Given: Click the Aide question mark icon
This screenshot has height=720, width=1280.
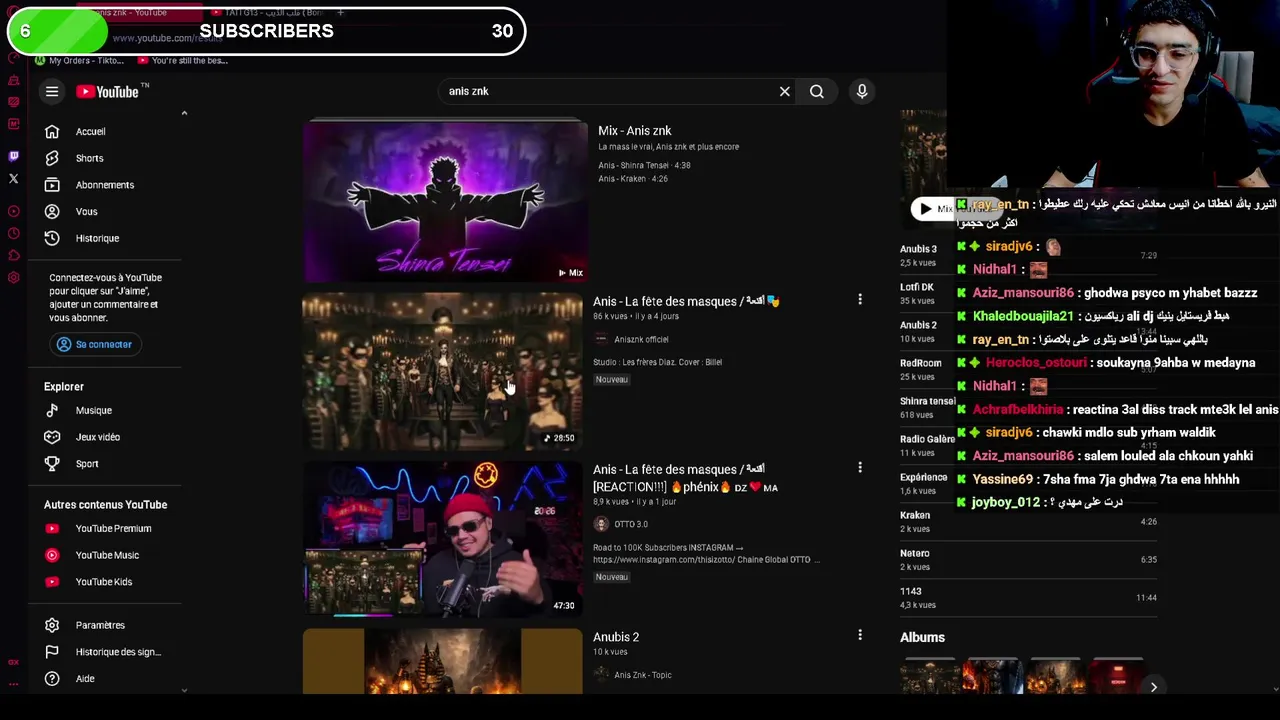Looking at the screenshot, I should coord(52,679).
